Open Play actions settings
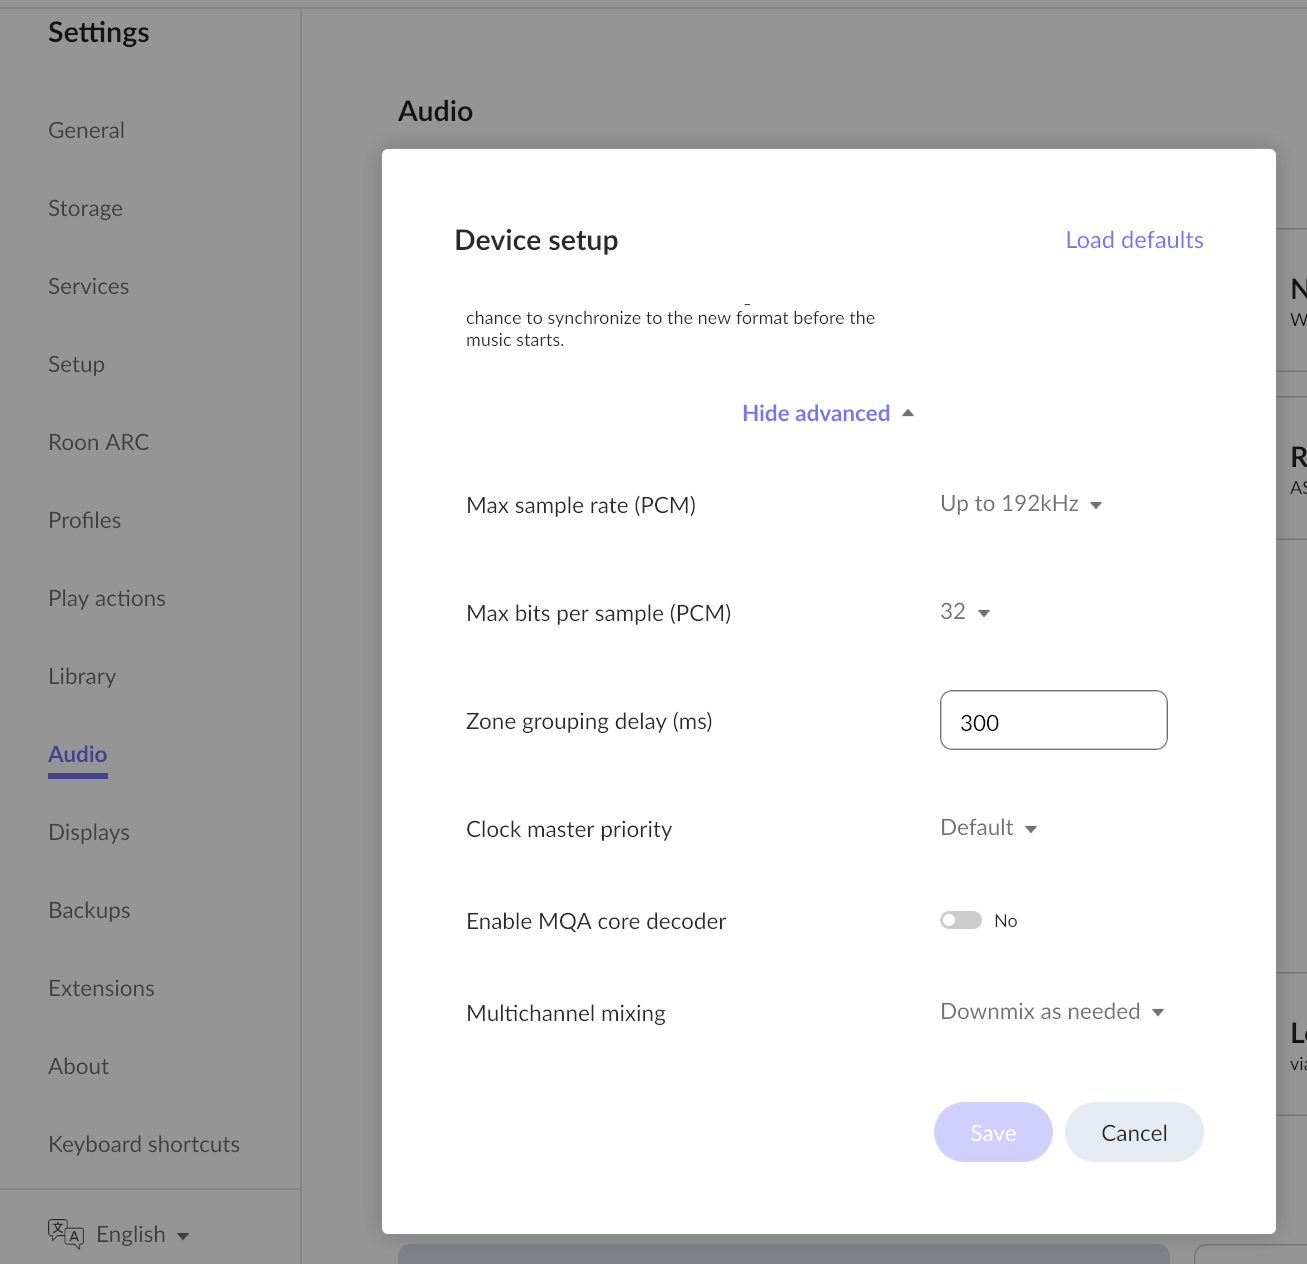Screen dimensions: 1307x1264 [107, 599]
